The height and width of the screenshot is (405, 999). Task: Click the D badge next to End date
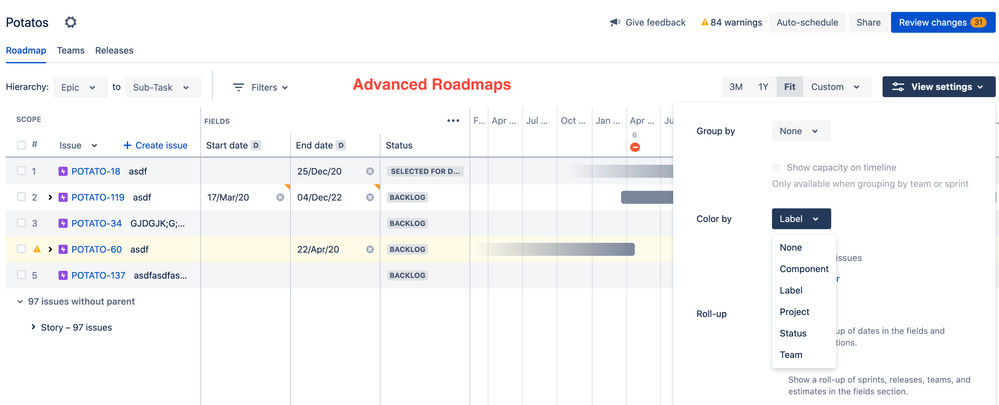tap(341, 145)
